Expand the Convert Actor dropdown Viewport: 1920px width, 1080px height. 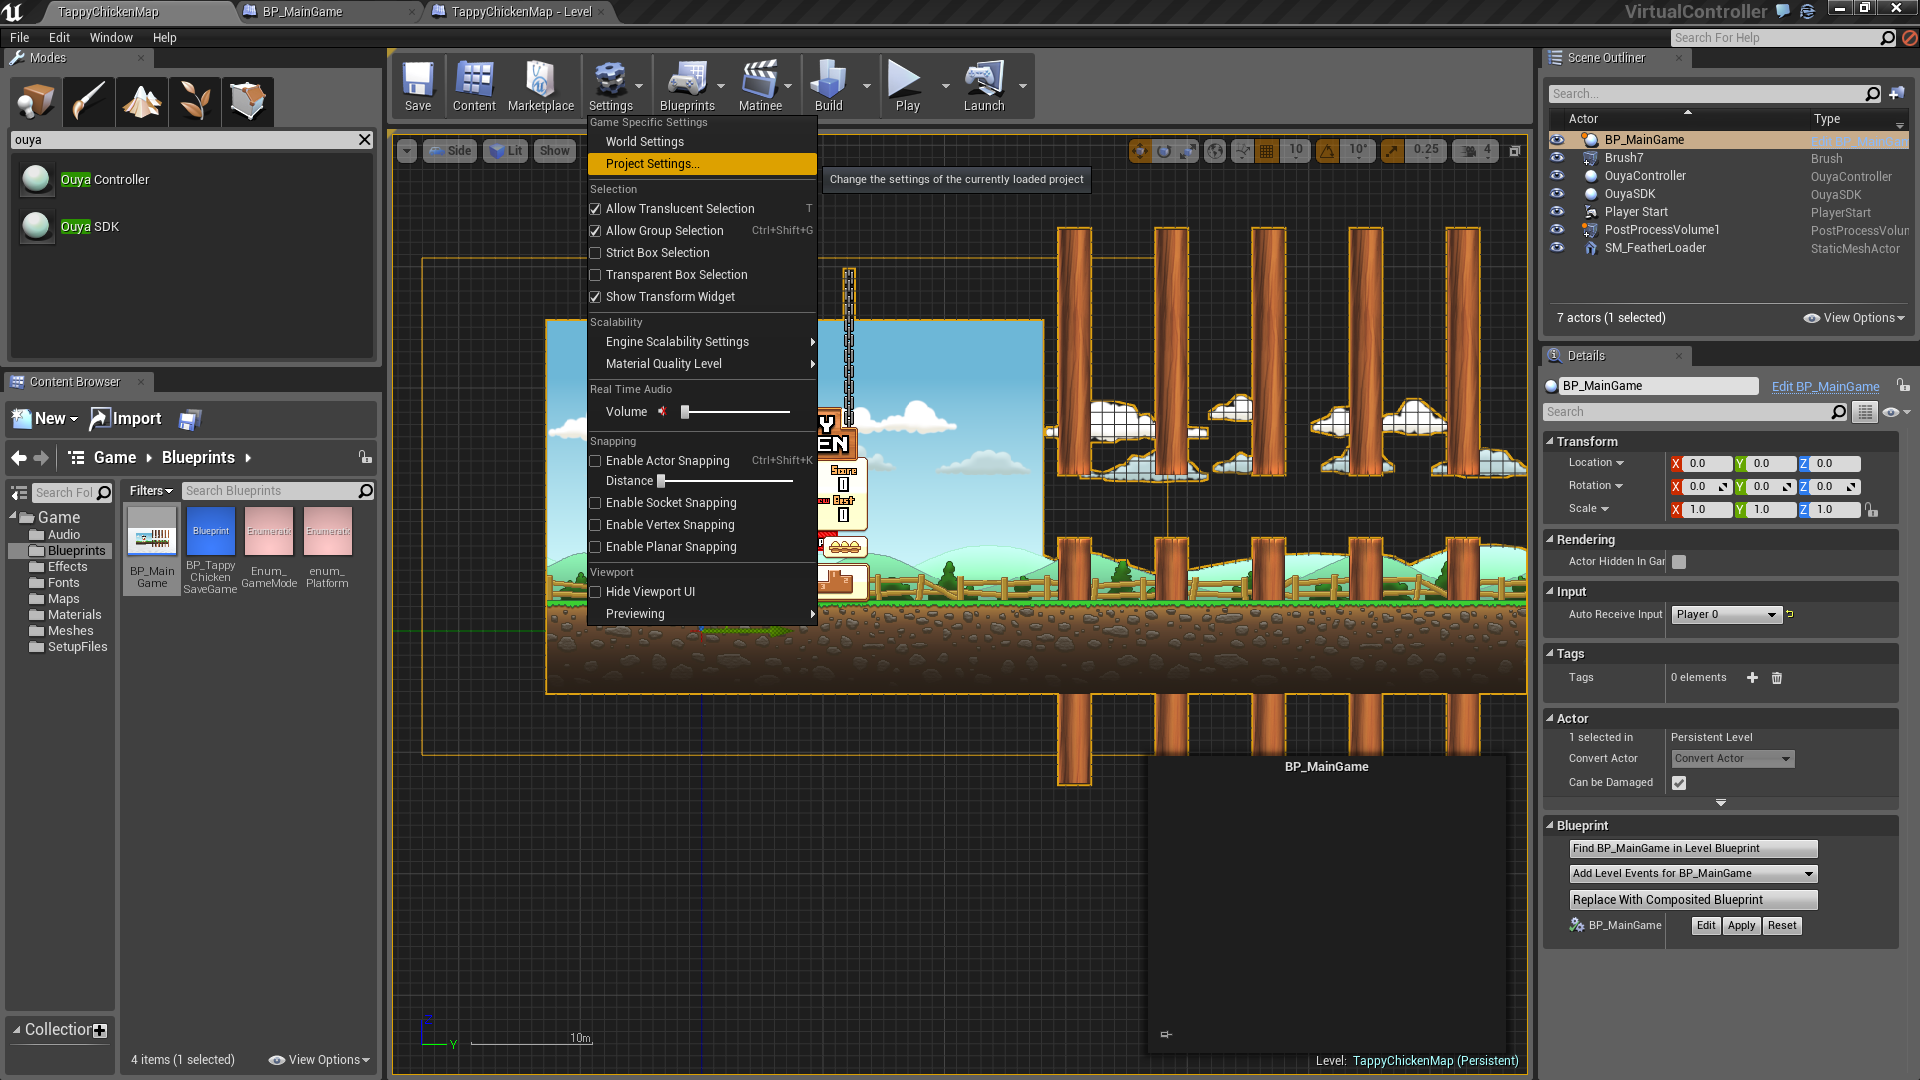tap(1732, 759)
